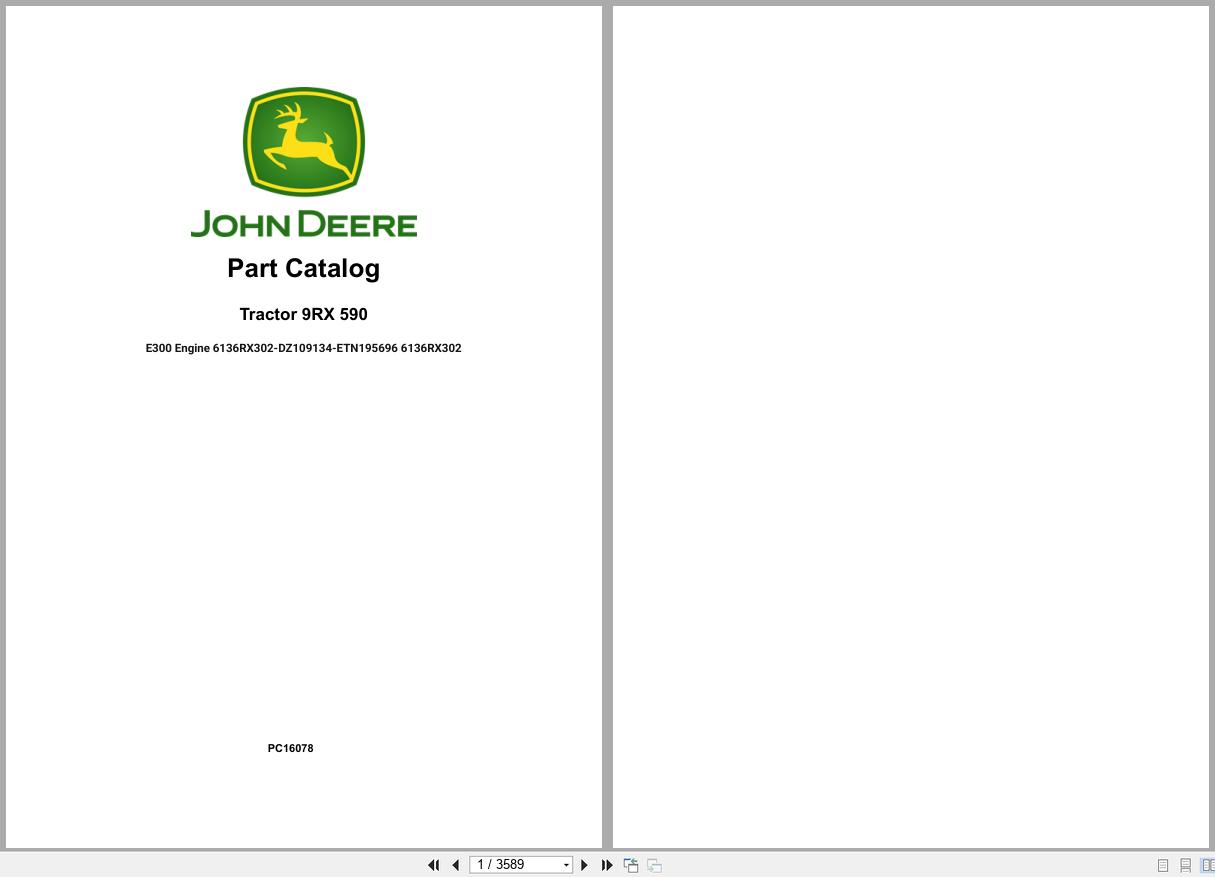Switch to continuous scrolling layout
Viewport: 1215px width, 877px height.
1186,865
